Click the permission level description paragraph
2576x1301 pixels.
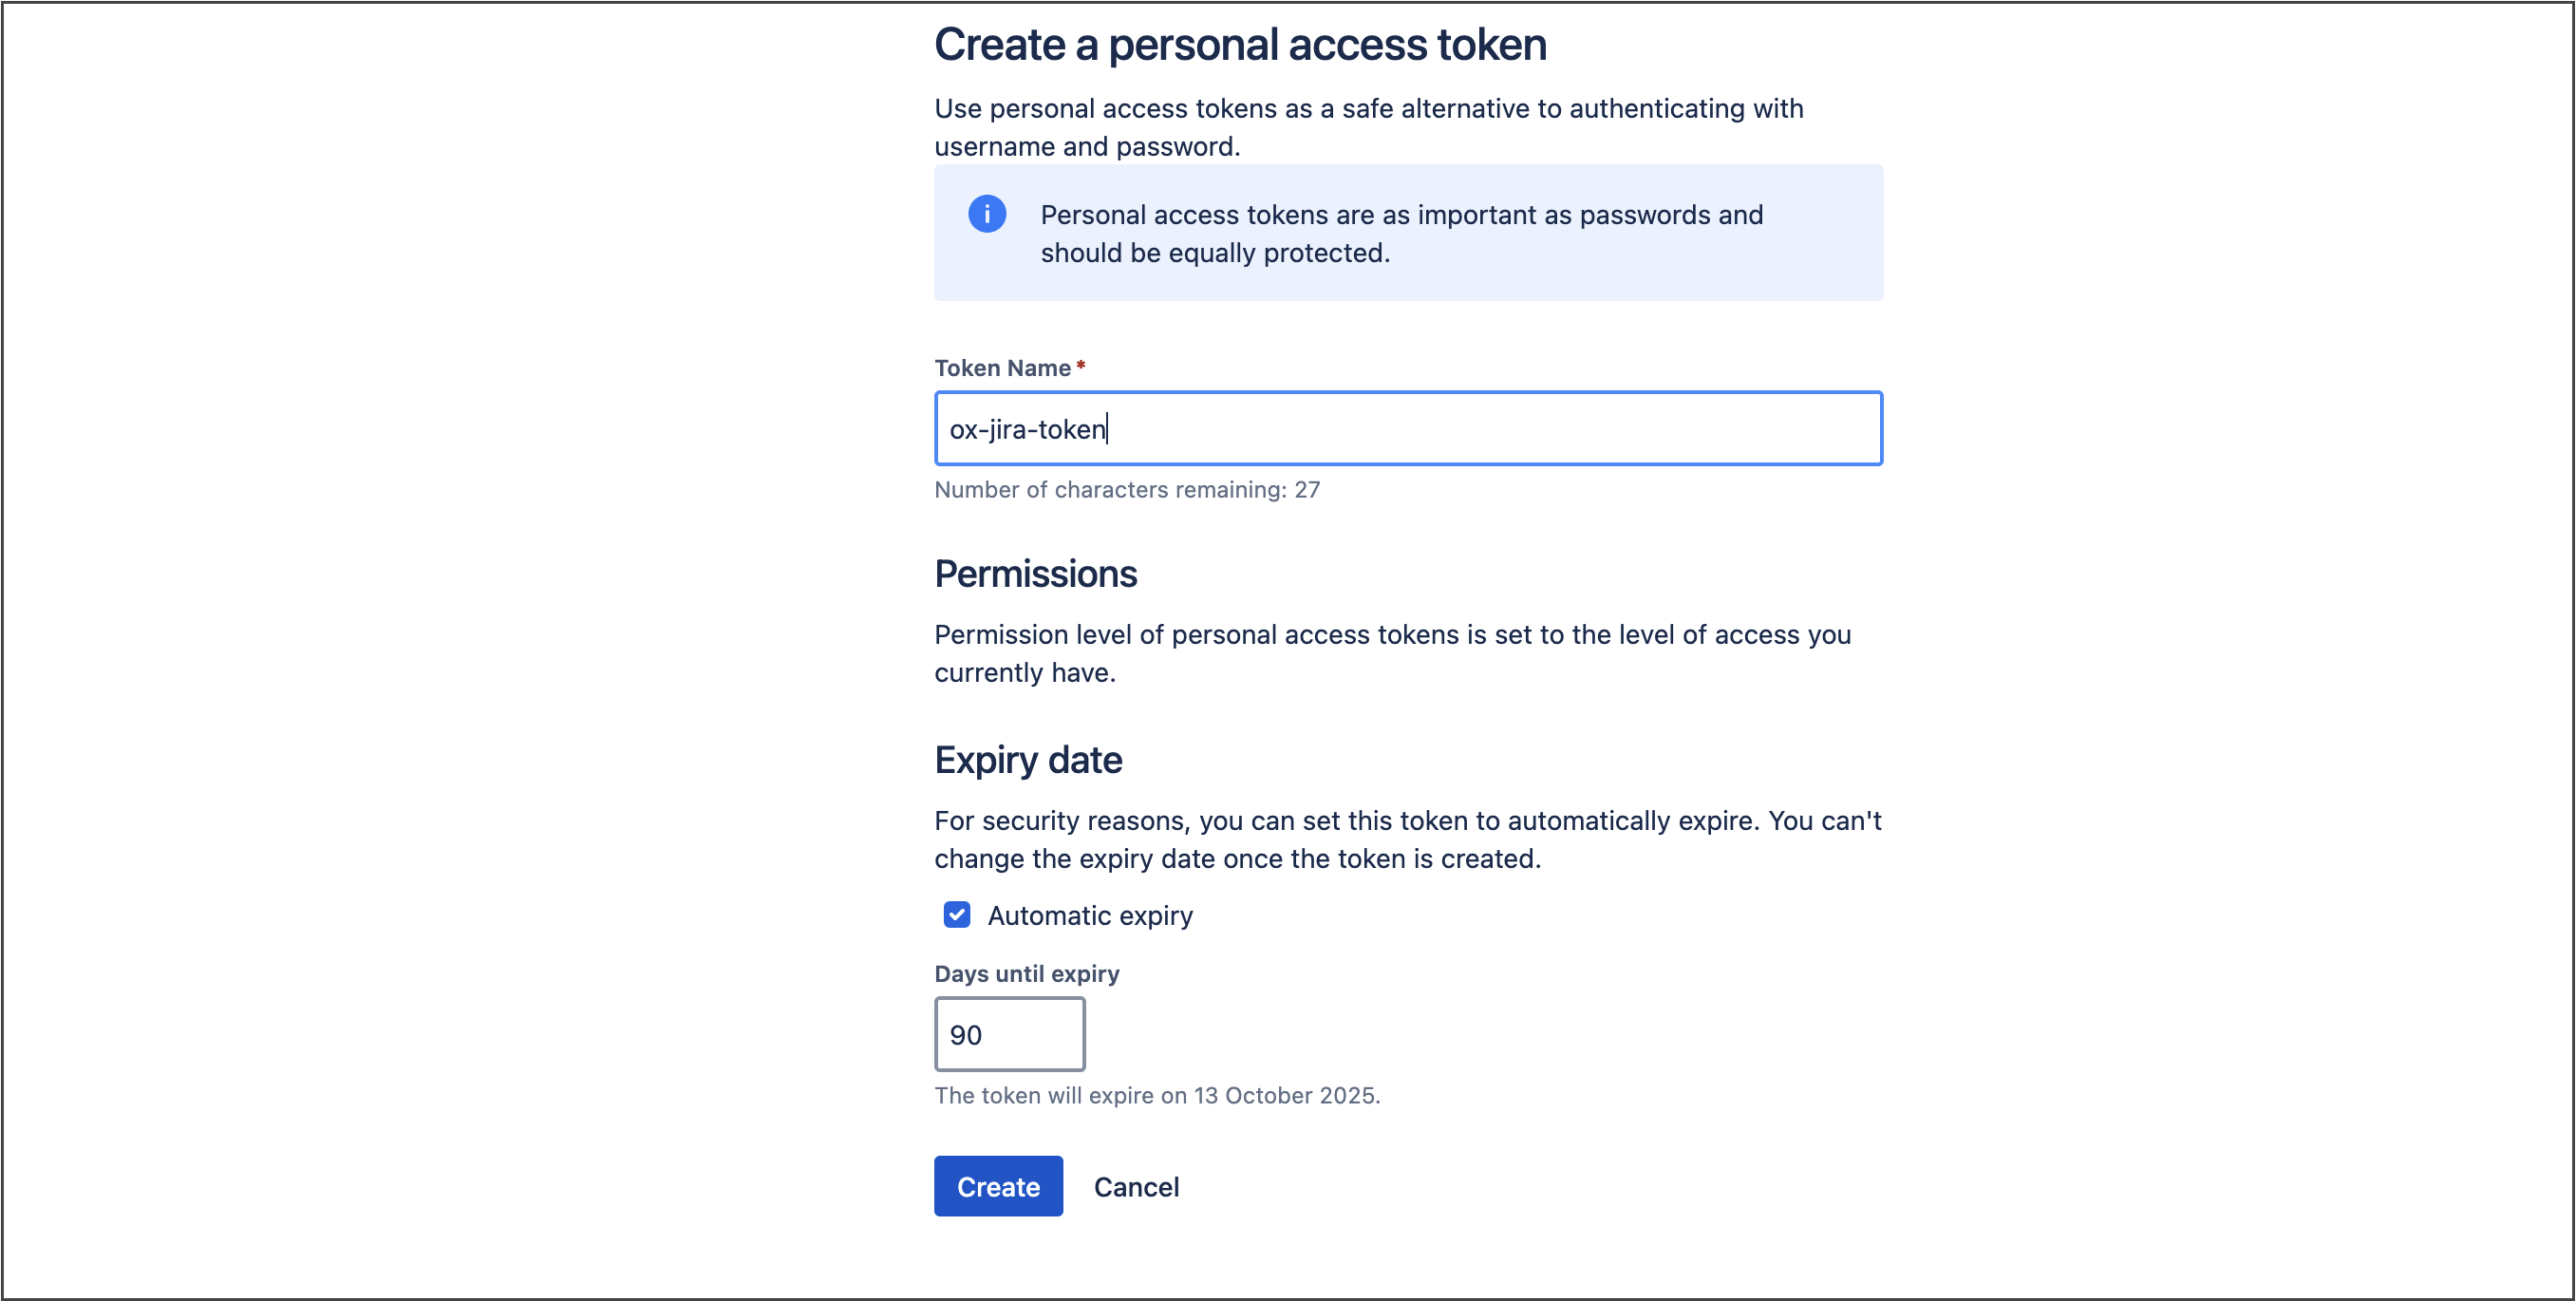(1392, 653)
